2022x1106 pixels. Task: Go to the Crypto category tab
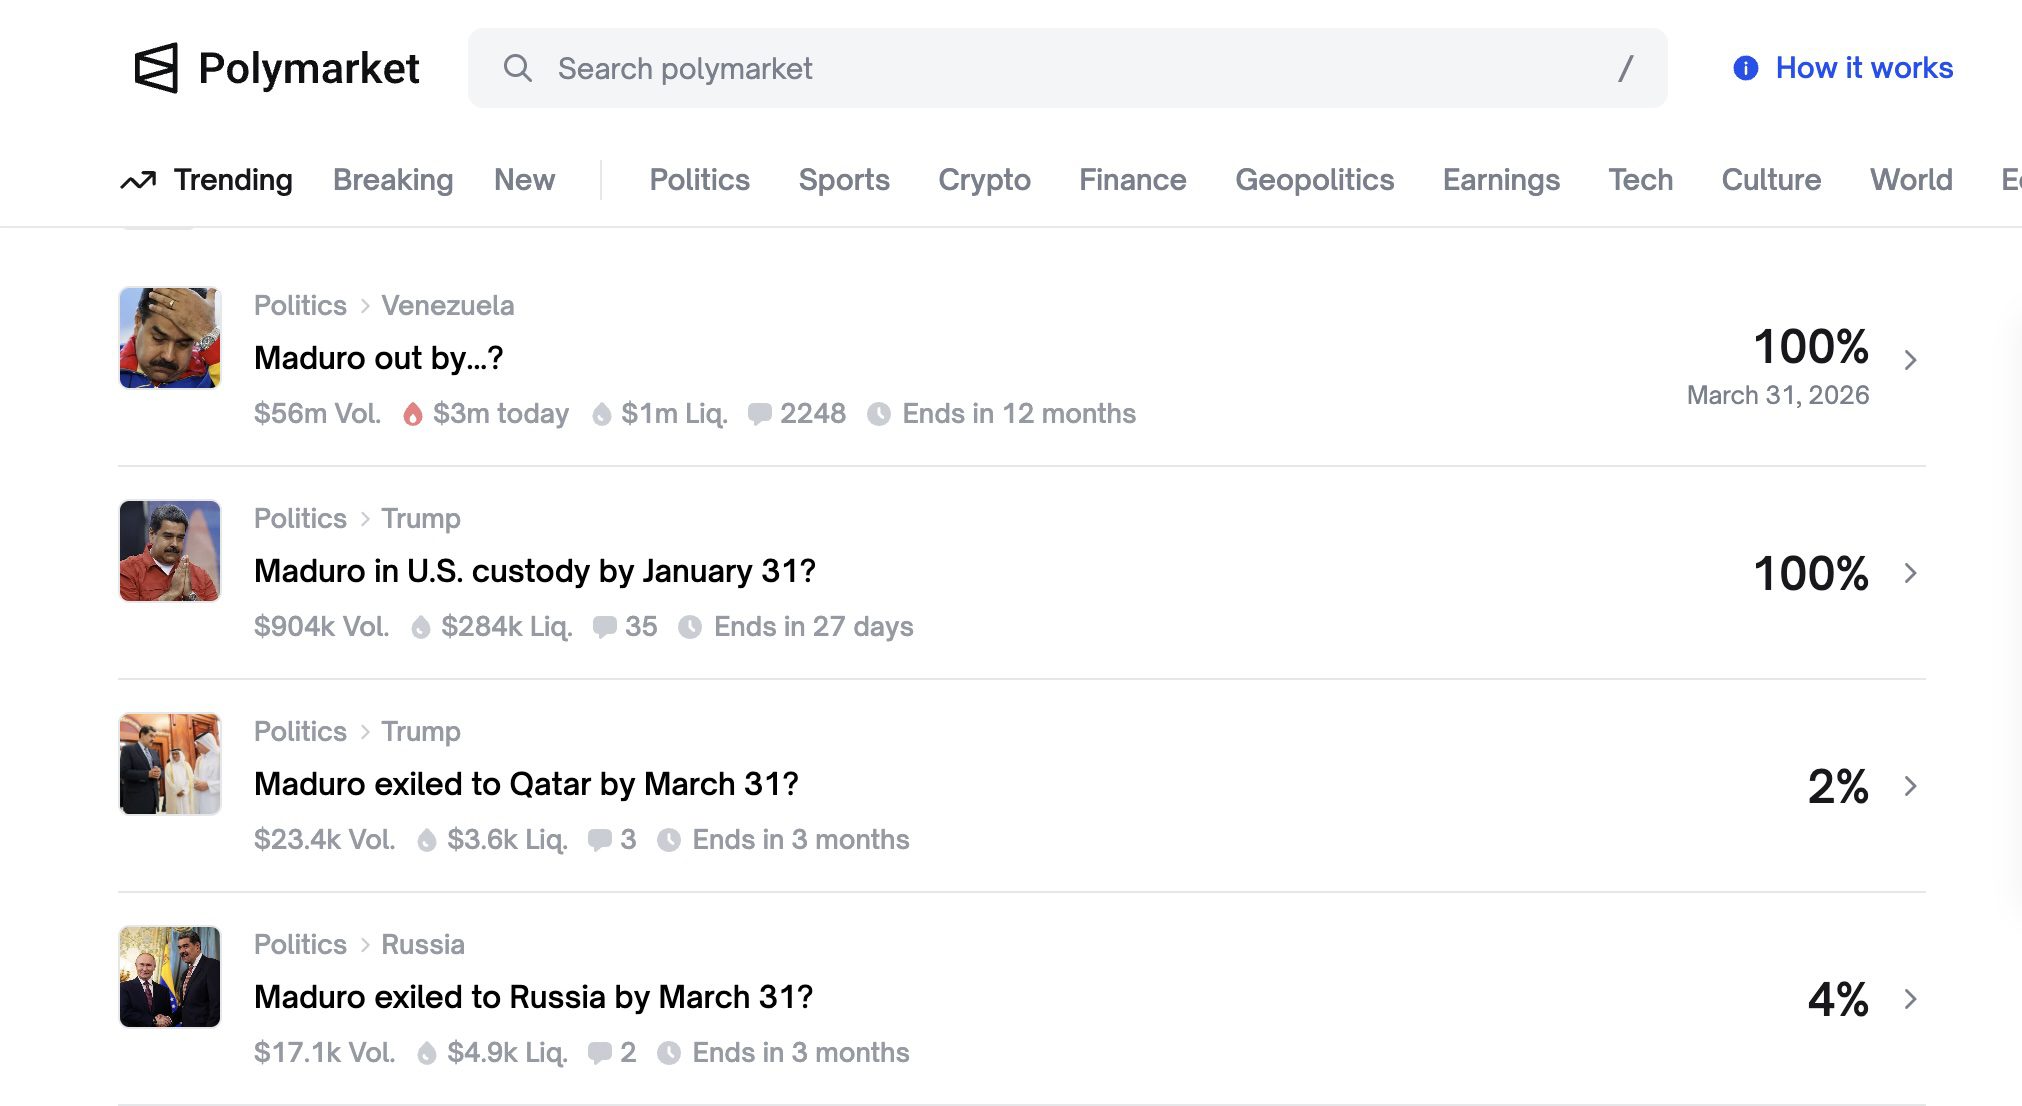(984, 180)
